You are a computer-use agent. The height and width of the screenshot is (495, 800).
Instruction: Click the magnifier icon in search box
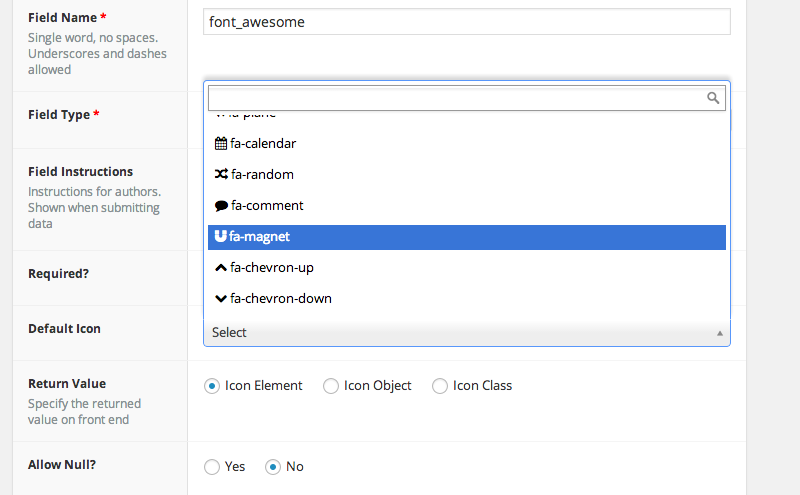pos(713,98)
